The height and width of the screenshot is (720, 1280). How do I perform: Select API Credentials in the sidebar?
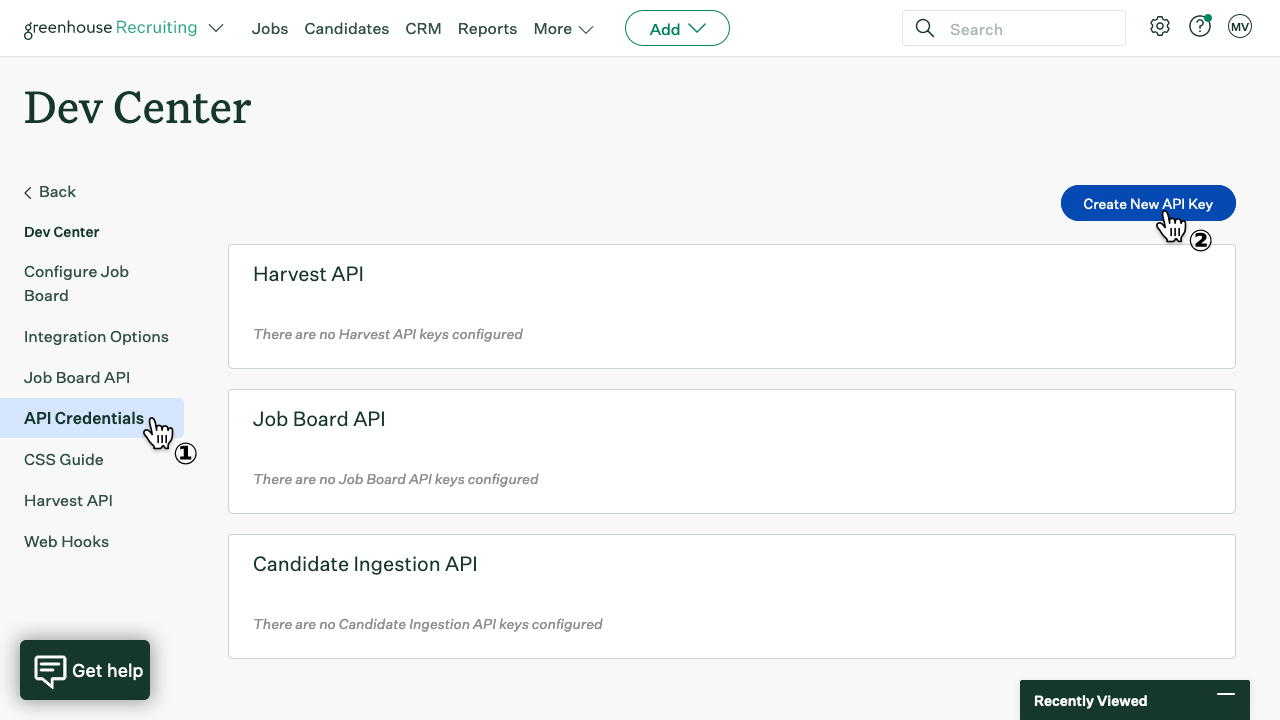(84, 418)
